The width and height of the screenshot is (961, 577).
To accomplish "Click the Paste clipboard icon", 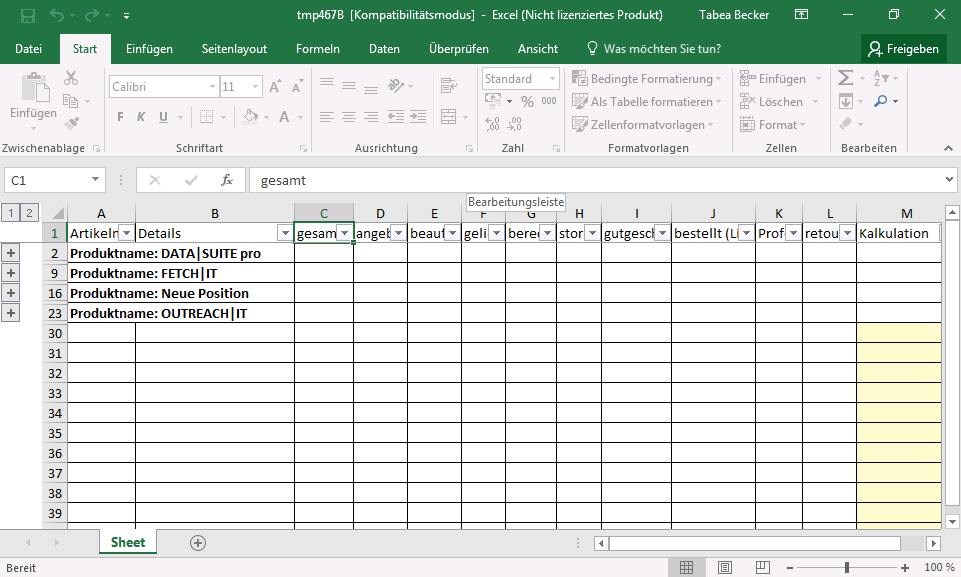I will click(35, 86).
